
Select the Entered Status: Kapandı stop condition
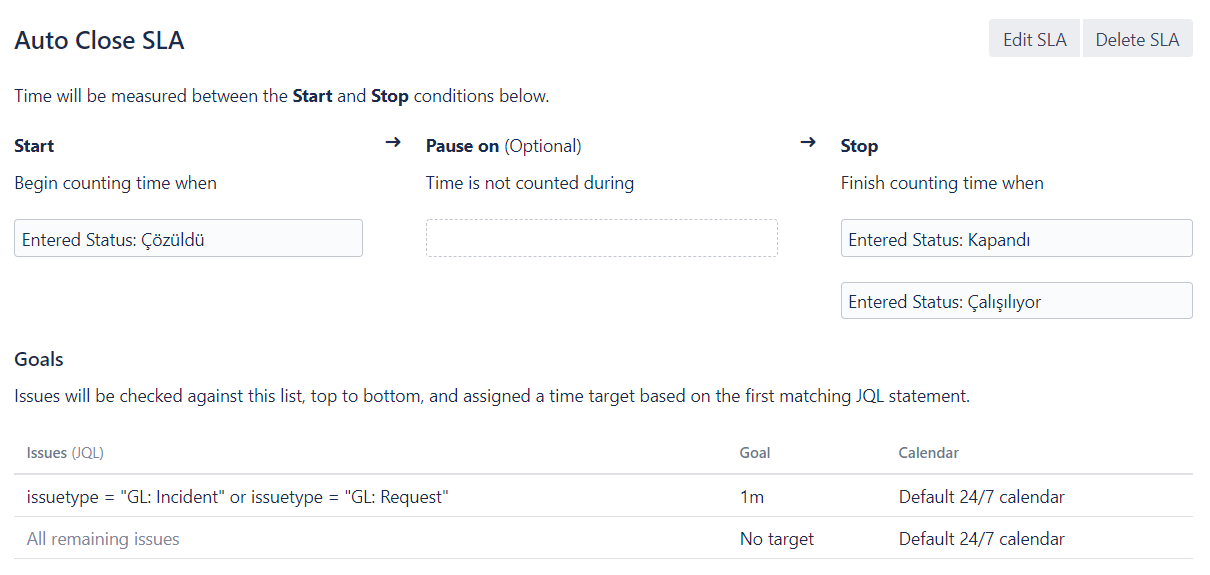(1016, 239)
